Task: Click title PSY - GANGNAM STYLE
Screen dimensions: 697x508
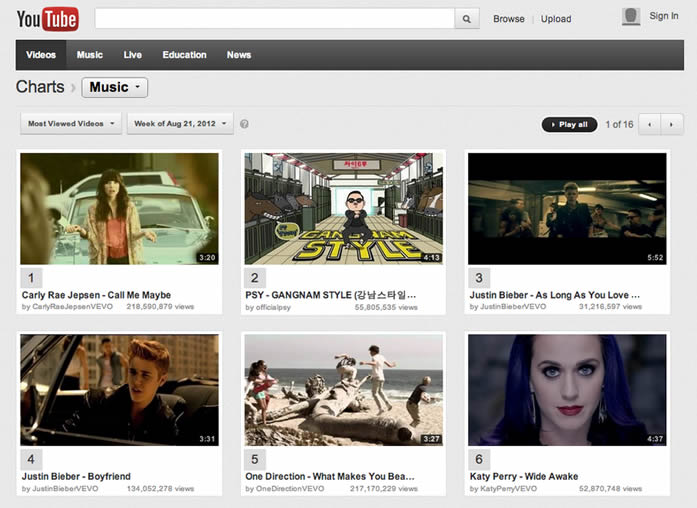Action: pyautogui.click(x=331, y=295)
